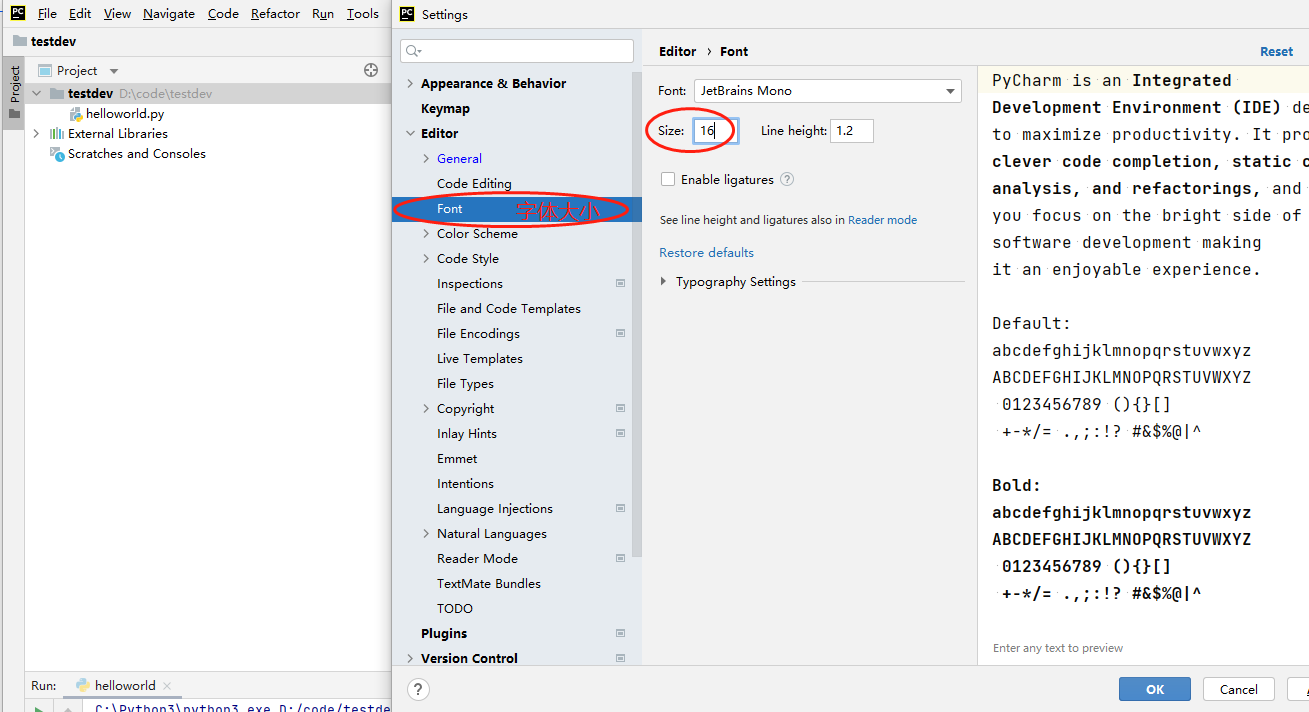Open the Code menu

pyautogui.click(x=223, y=14)
